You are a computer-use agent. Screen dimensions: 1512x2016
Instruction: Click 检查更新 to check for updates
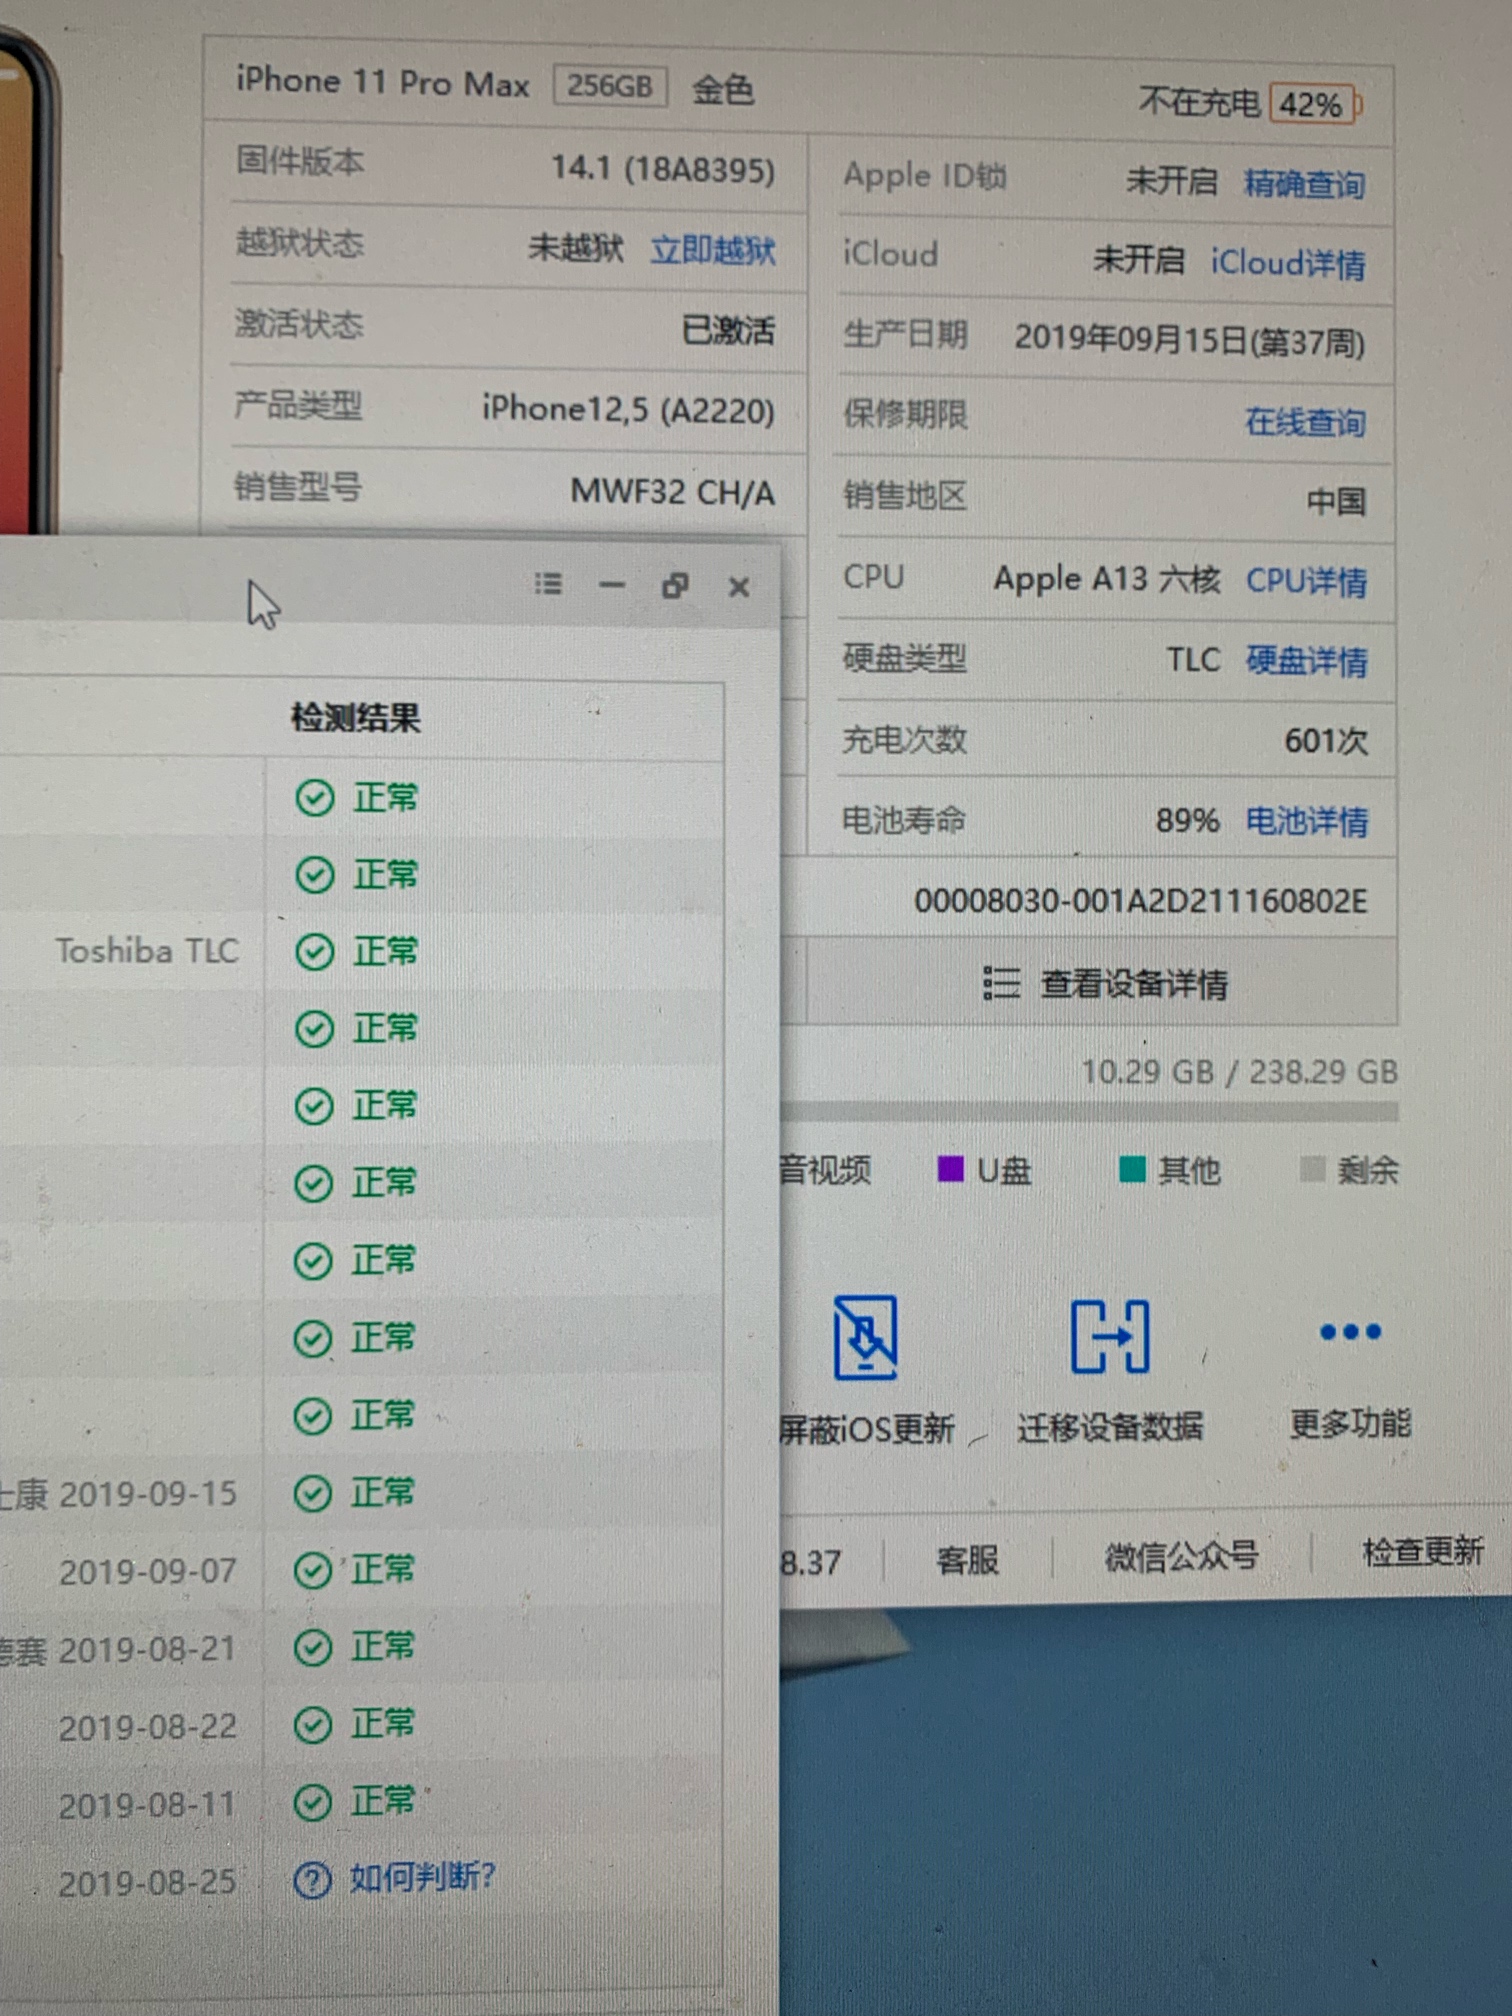(1422, 1552)
